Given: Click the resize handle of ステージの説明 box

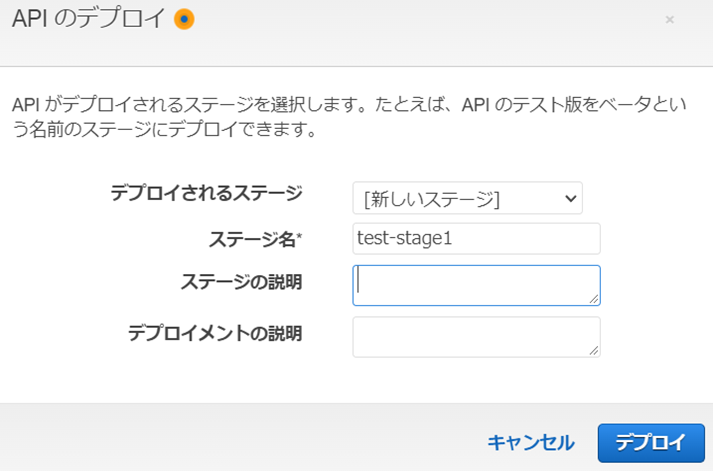Looking at the screenshot, I should [594, 299].
